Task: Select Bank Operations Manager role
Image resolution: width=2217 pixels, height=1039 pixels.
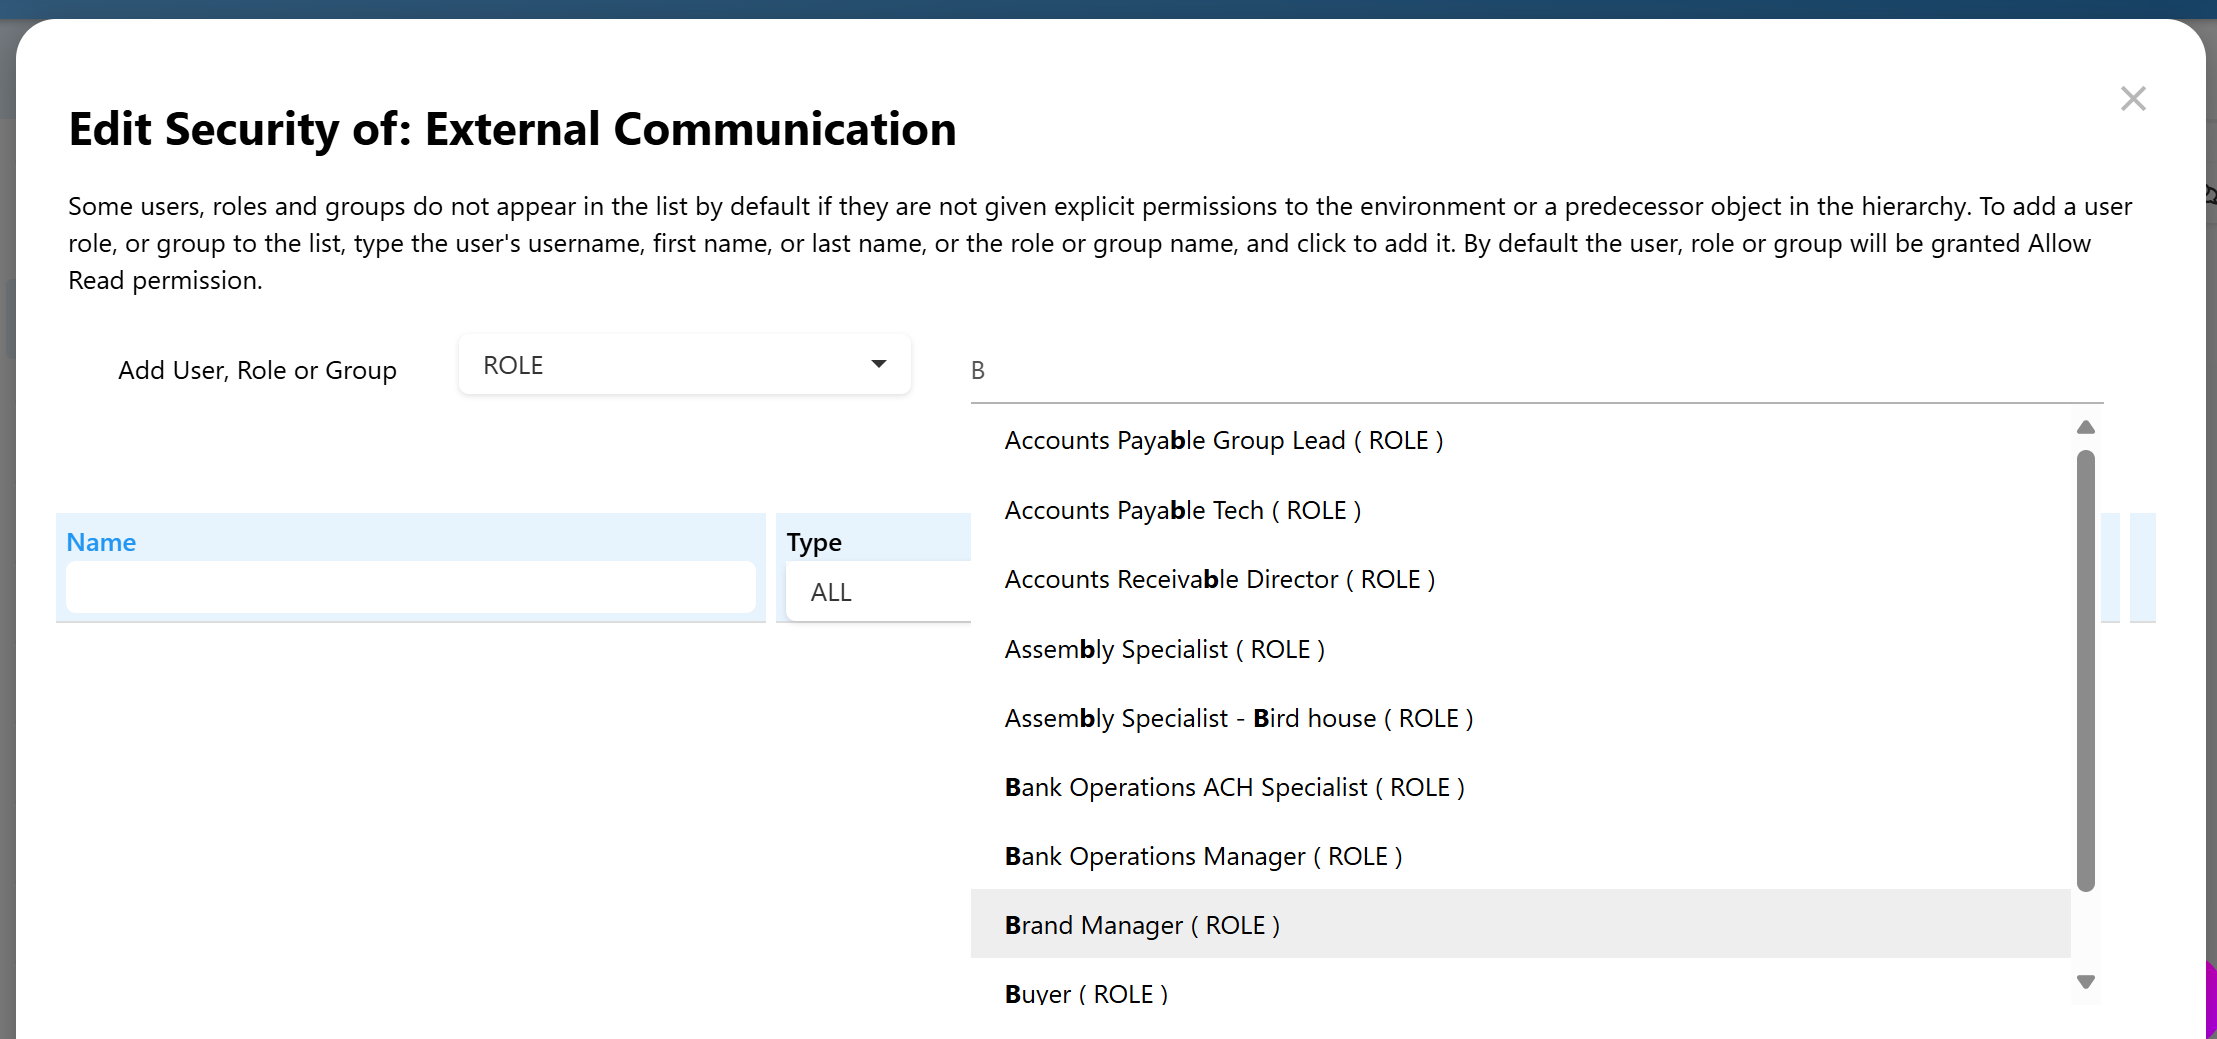Action: coord(1202,857)
